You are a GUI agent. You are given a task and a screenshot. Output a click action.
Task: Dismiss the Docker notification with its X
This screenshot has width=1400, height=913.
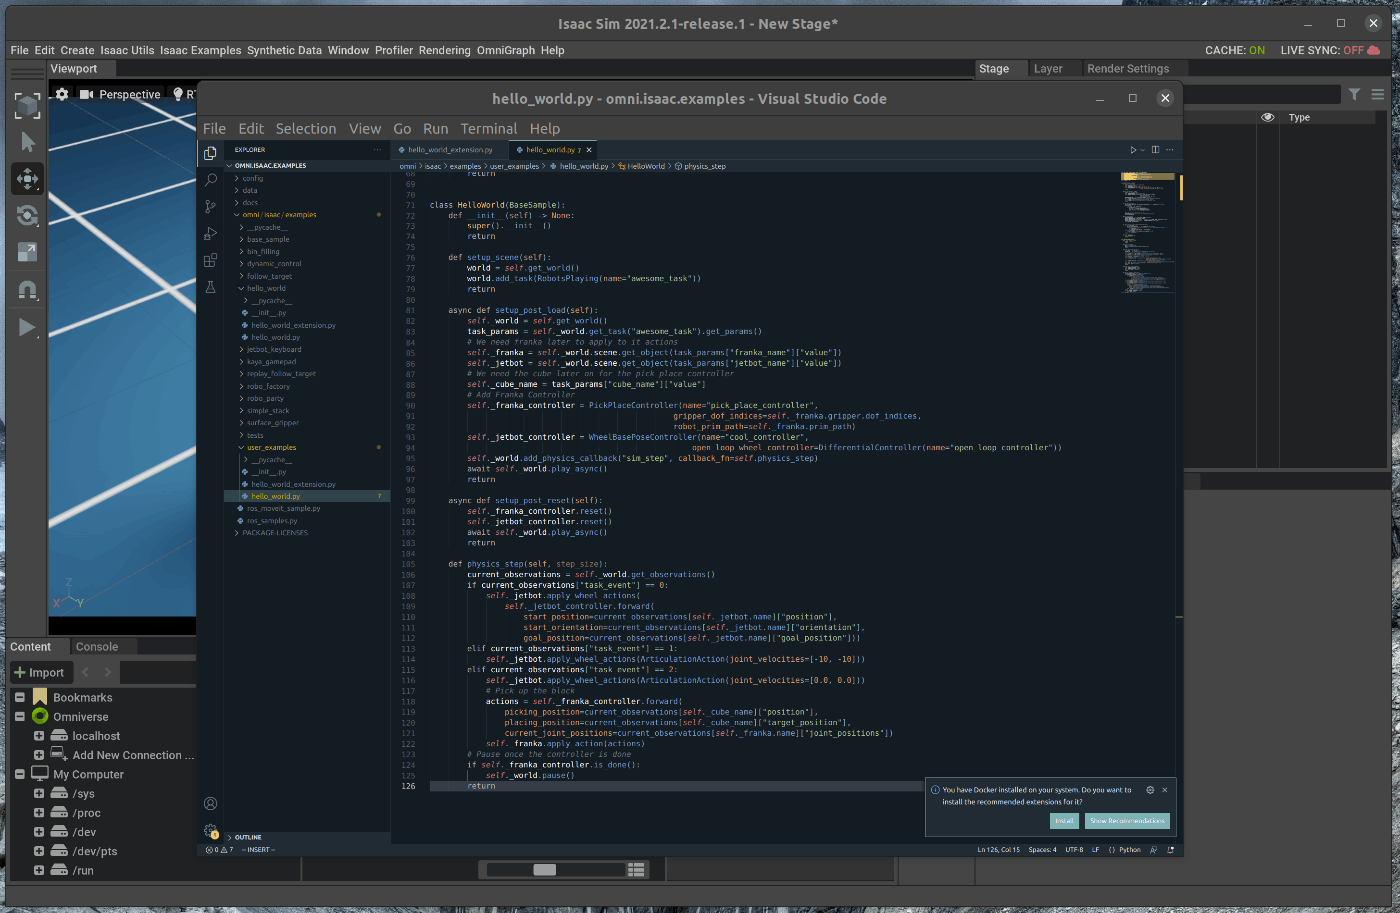coord(1165,790)
